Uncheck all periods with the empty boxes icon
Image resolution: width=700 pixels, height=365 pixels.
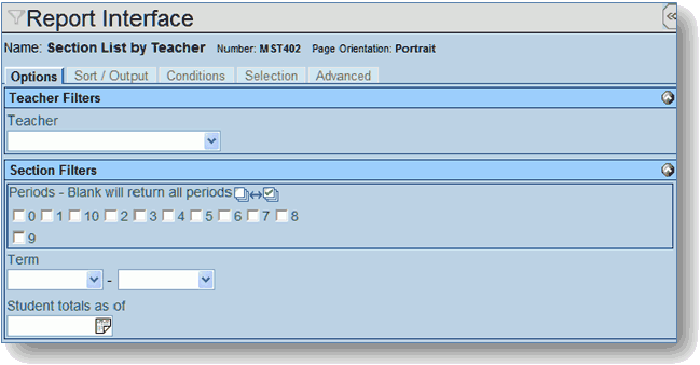click(242, 194)
